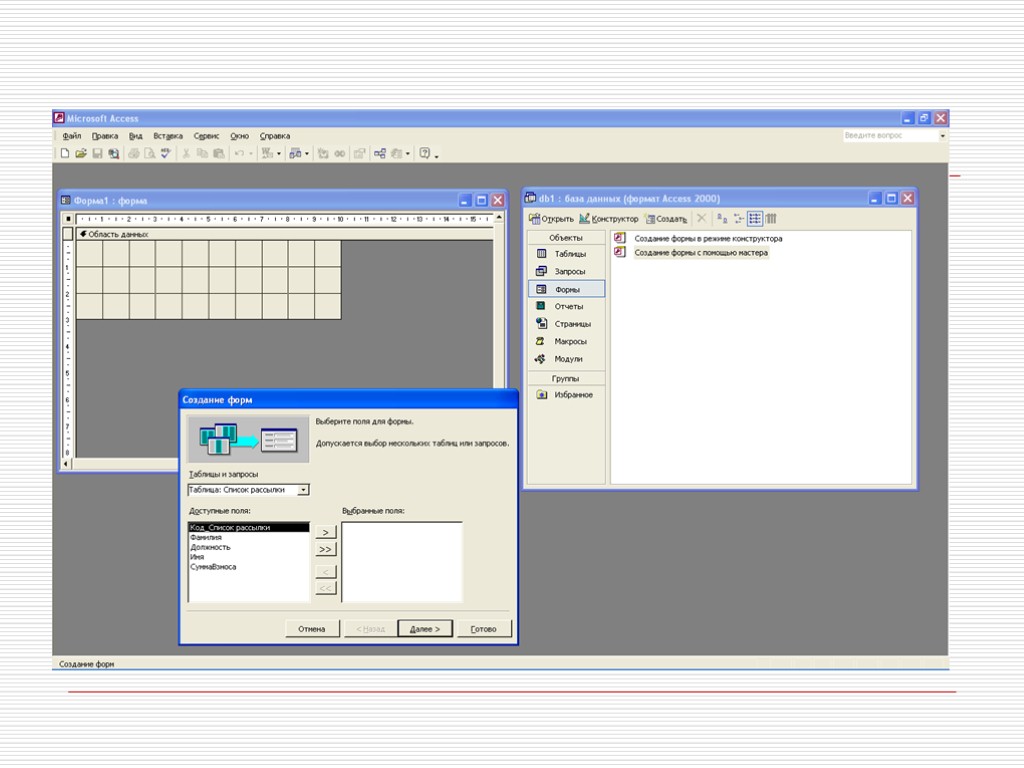
Task: Click the Script Editor icon
Action: coord(340,153)
